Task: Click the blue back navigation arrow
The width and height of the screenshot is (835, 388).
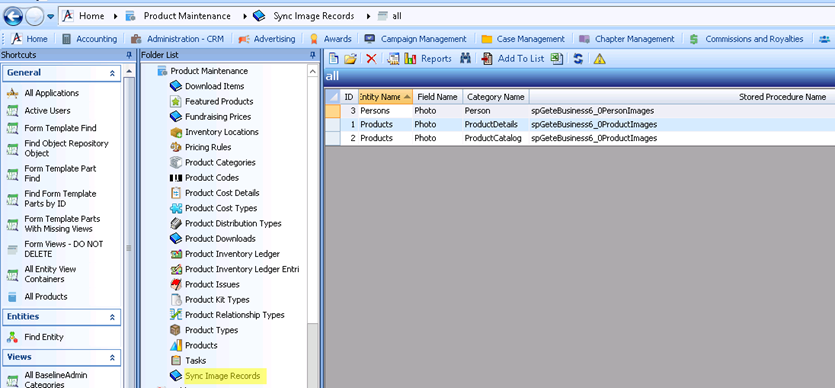Action: 12,16
